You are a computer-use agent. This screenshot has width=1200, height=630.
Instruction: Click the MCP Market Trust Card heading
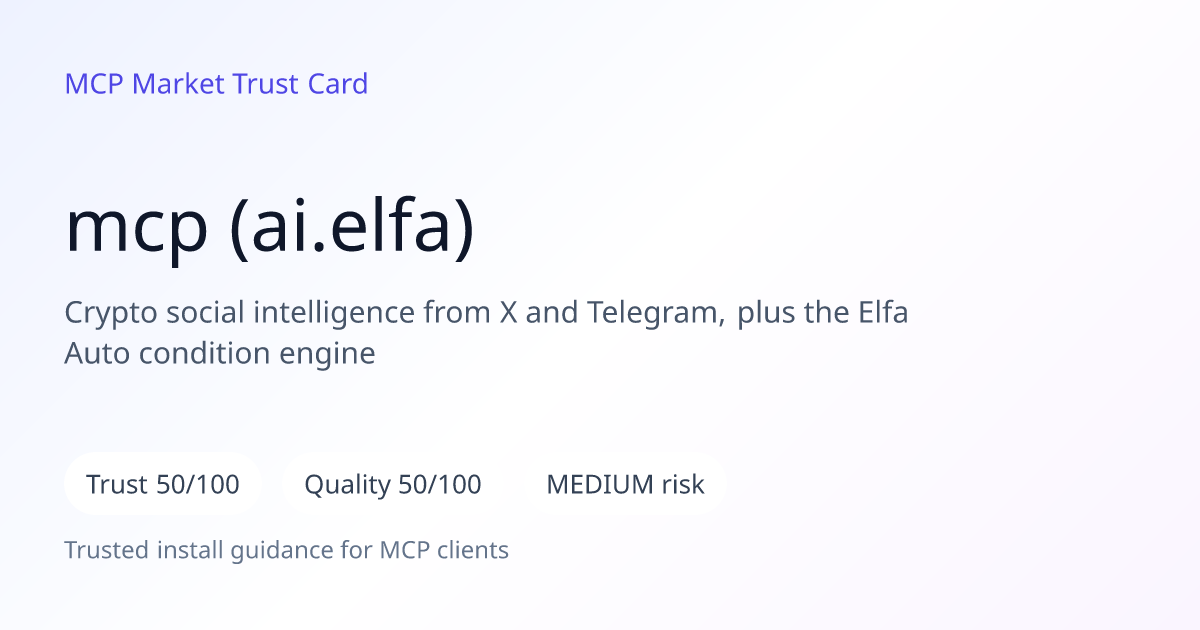216,84
